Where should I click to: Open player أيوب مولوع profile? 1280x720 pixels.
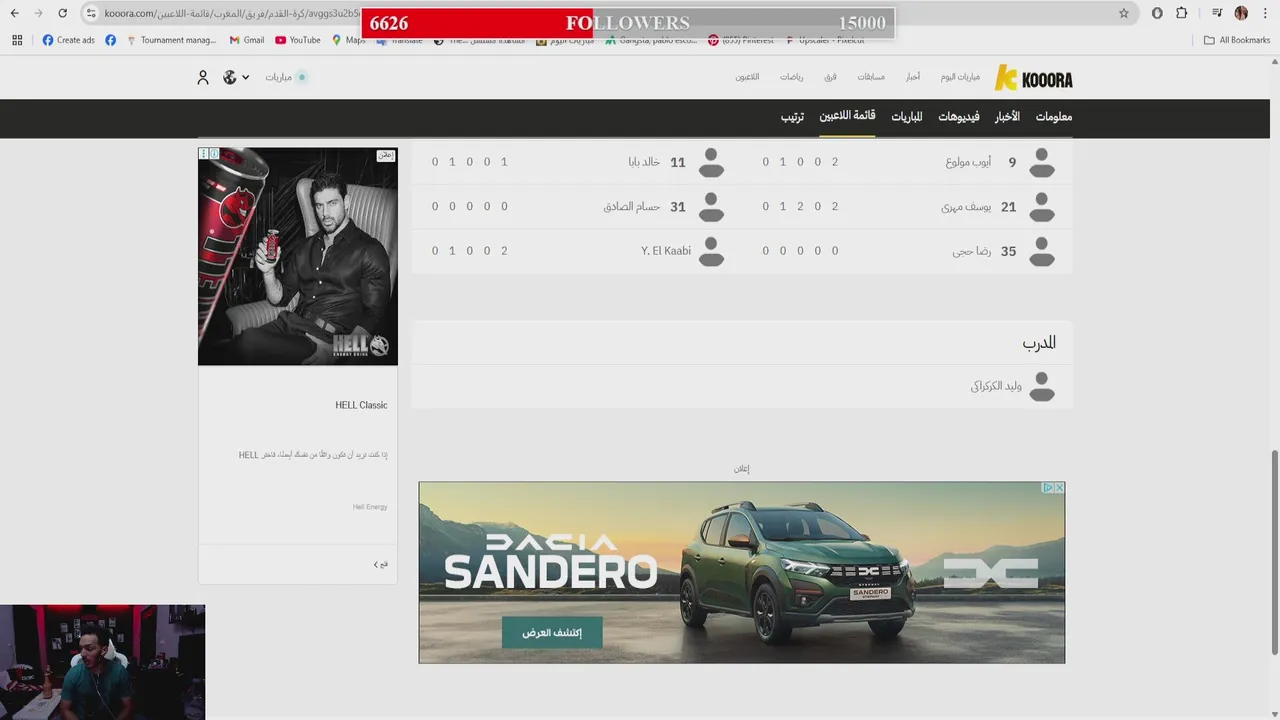(x=968, y=162)
